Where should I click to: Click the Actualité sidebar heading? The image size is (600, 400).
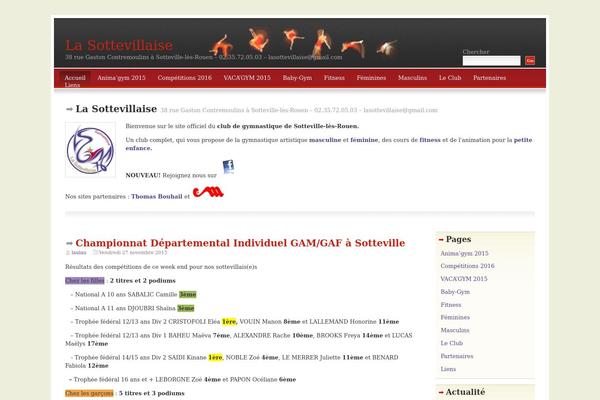coord(465,392)
